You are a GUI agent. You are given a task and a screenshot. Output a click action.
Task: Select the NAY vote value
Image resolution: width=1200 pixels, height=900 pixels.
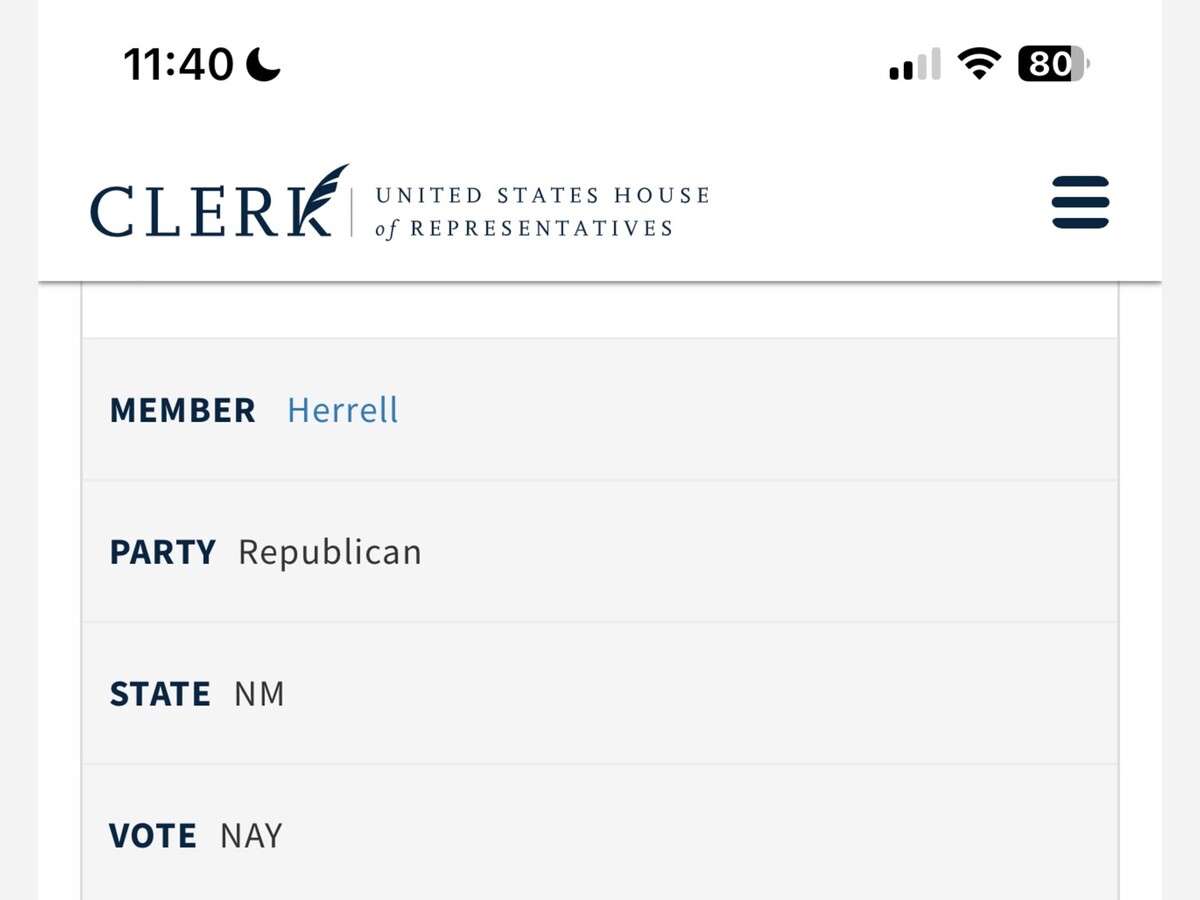click(251, 836)
